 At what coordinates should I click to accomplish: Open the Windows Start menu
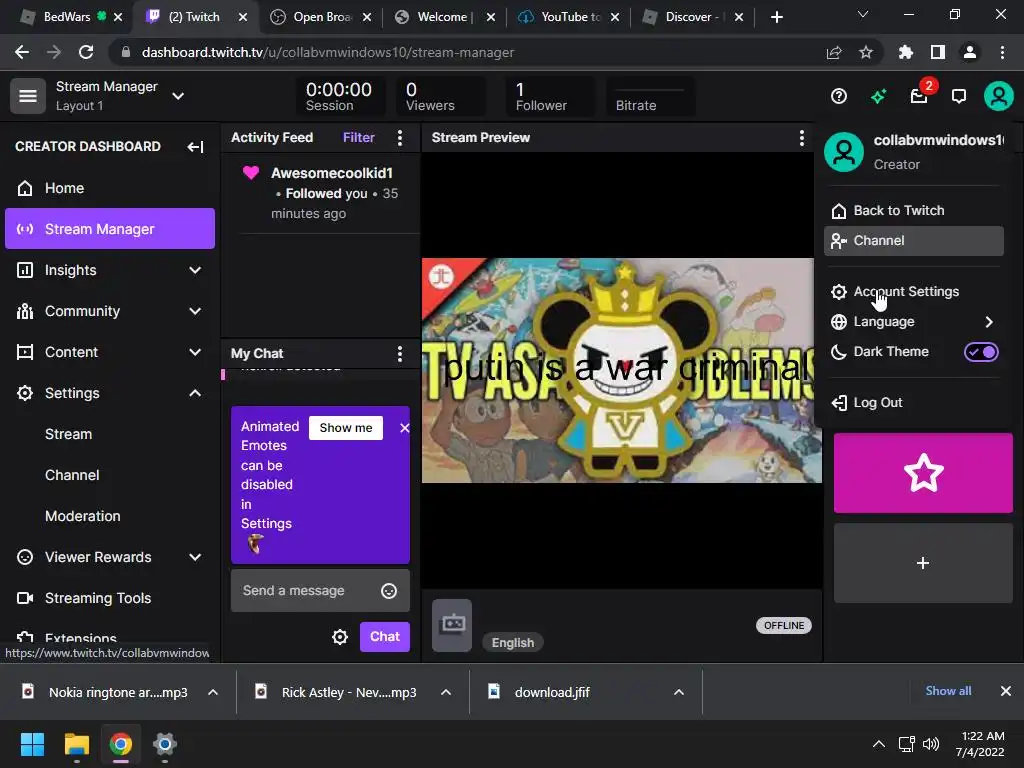pyautogui.click(x=32, y=744)
